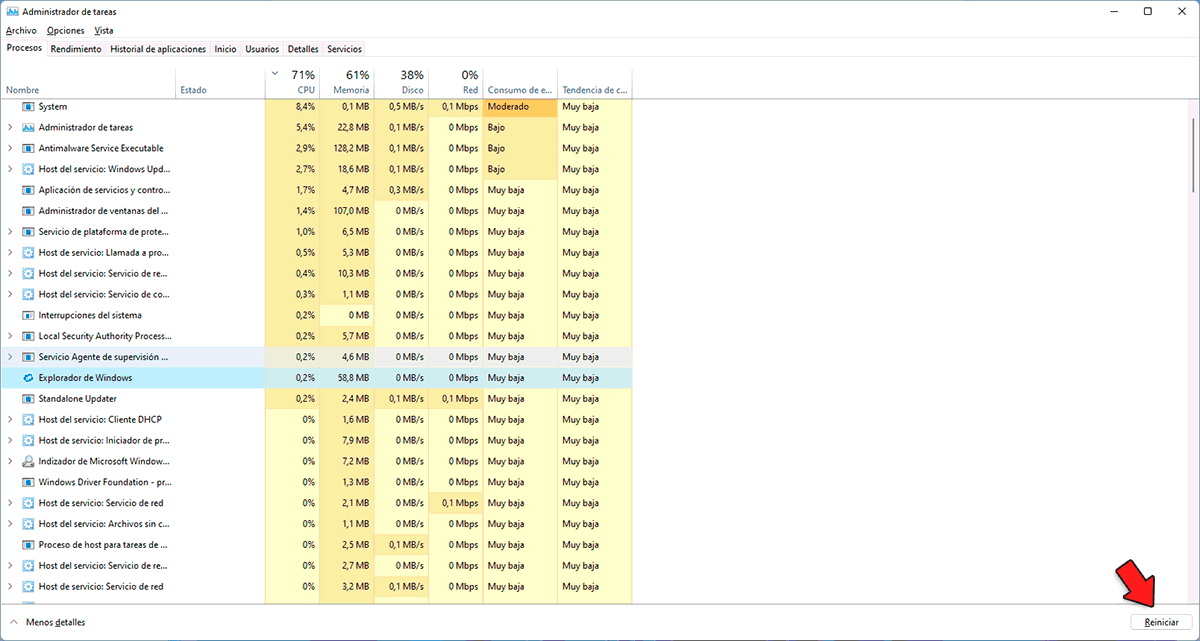Viewport: 1200px width, 641px height.
Task: Click the Task Manager title bar app icon
Action: pyautogui.click(x=12, y=11)
